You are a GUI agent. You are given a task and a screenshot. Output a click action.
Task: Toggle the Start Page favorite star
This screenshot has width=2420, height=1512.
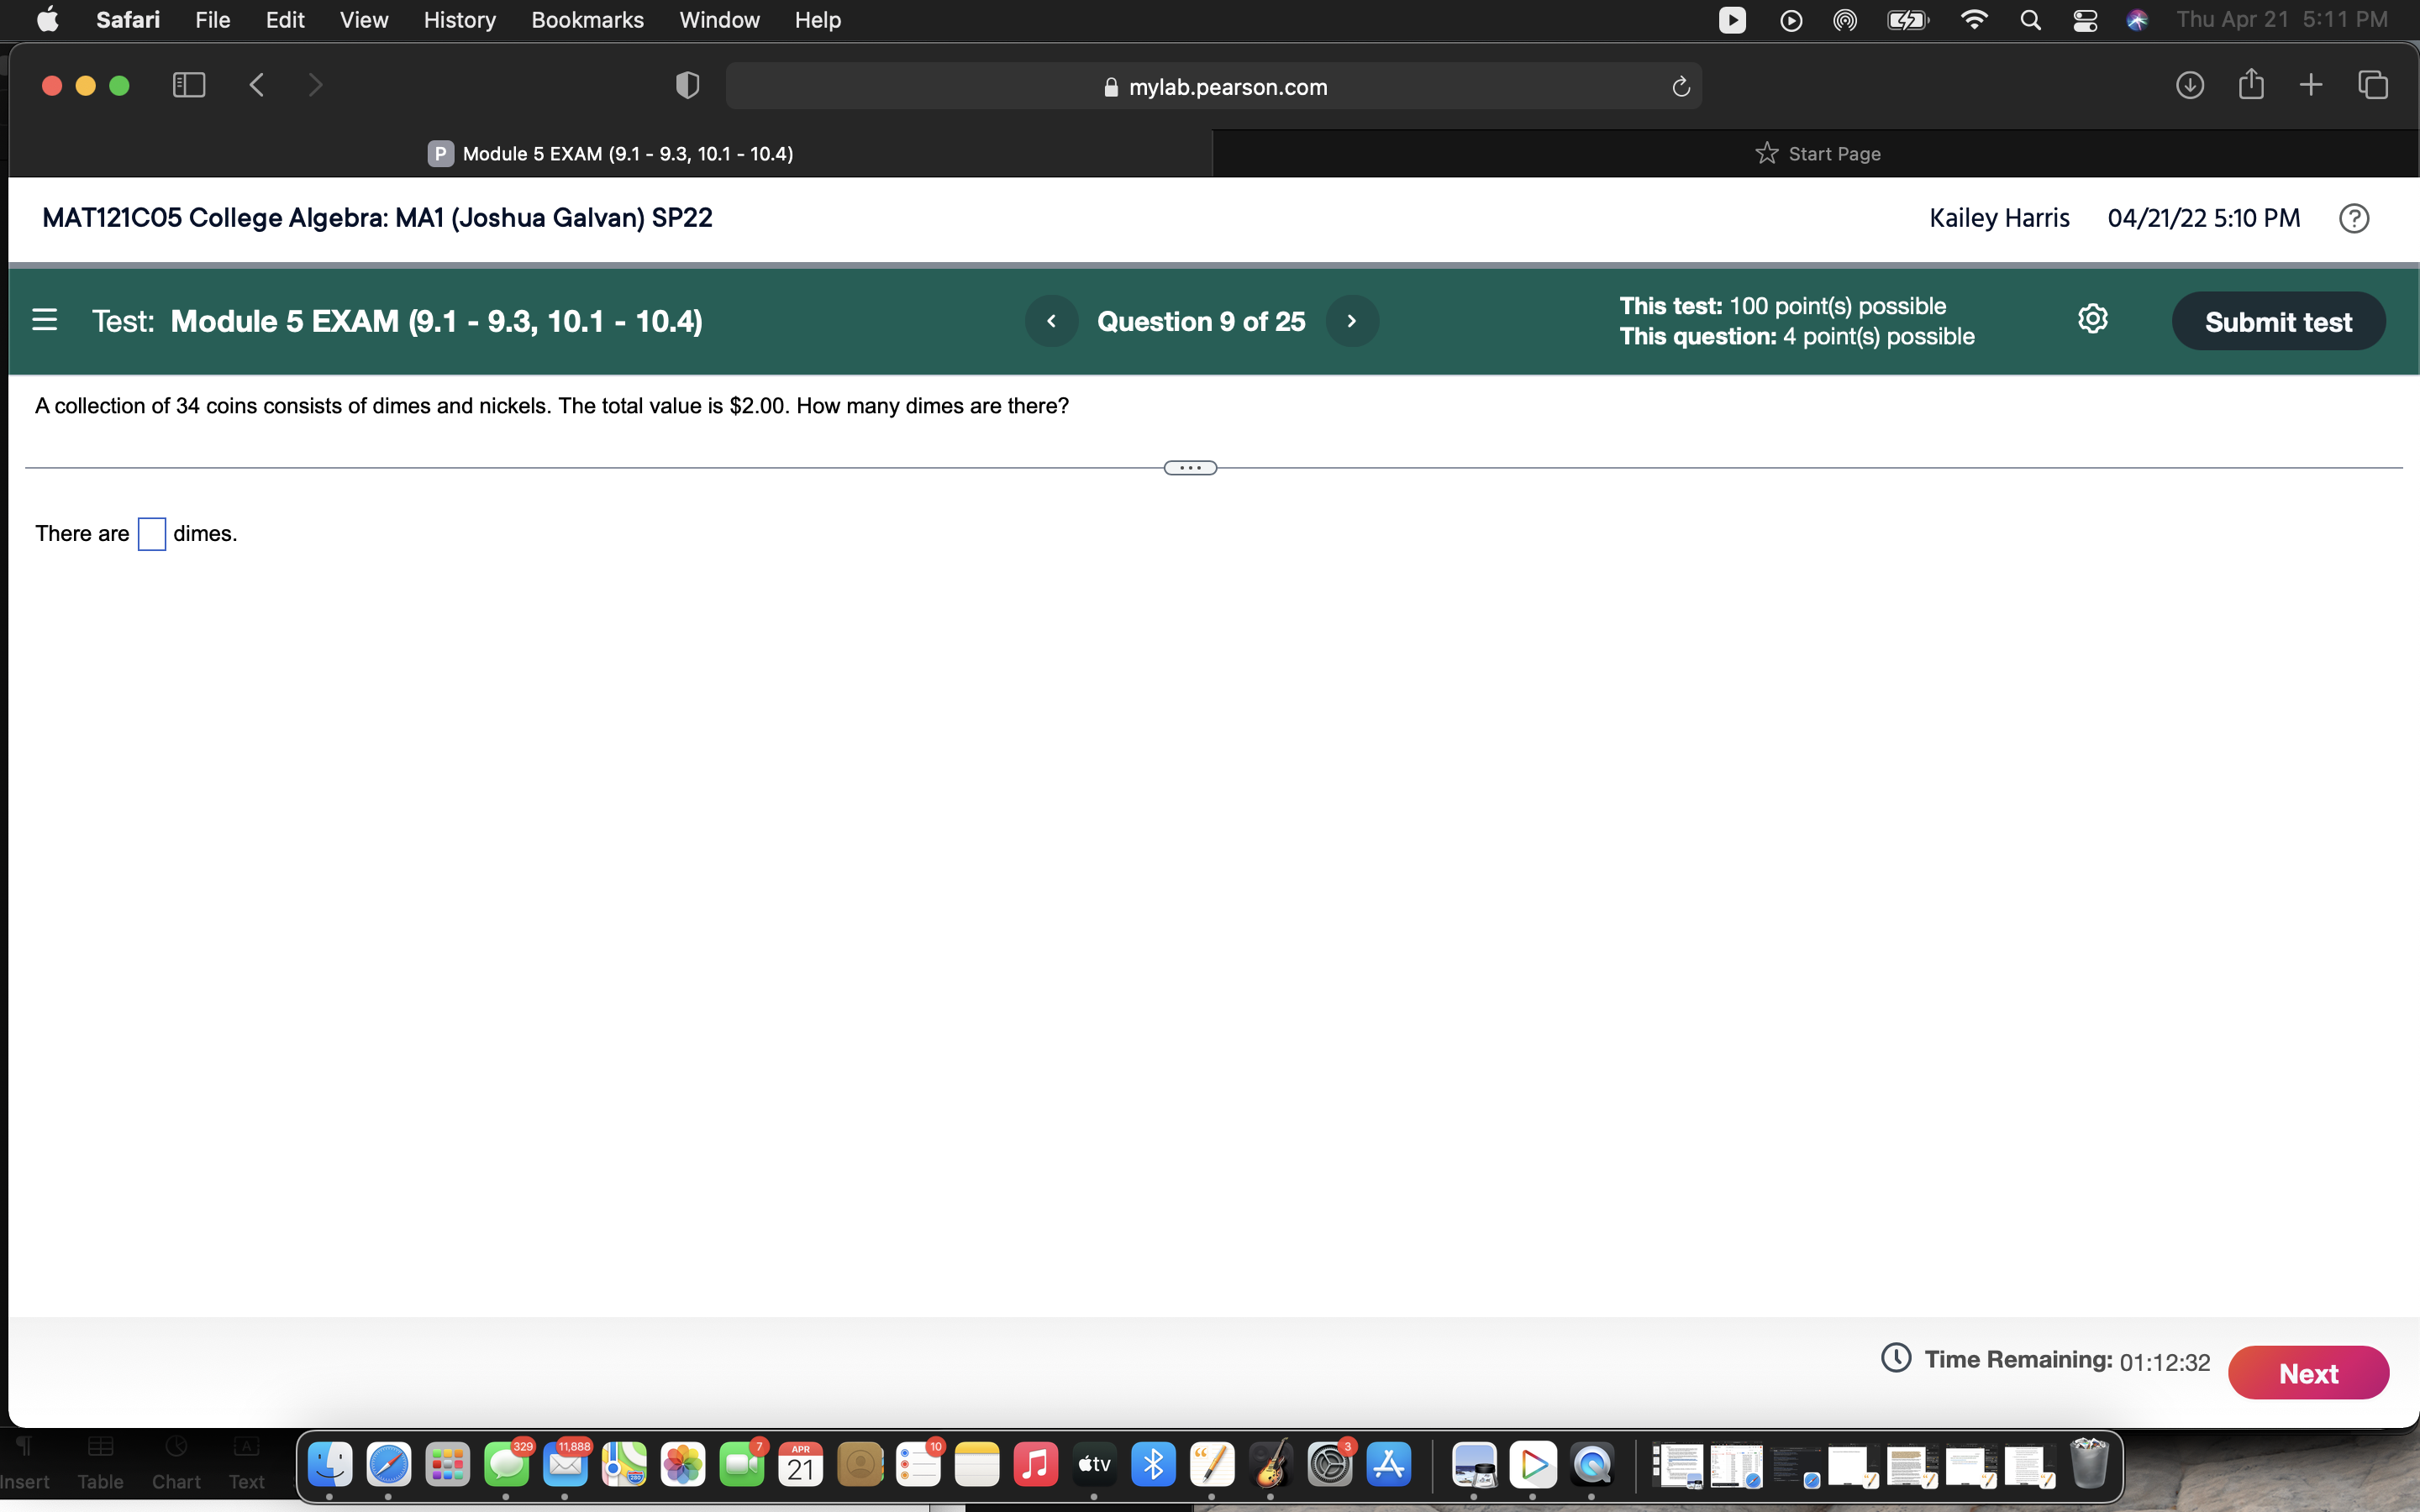[1766, 152]
